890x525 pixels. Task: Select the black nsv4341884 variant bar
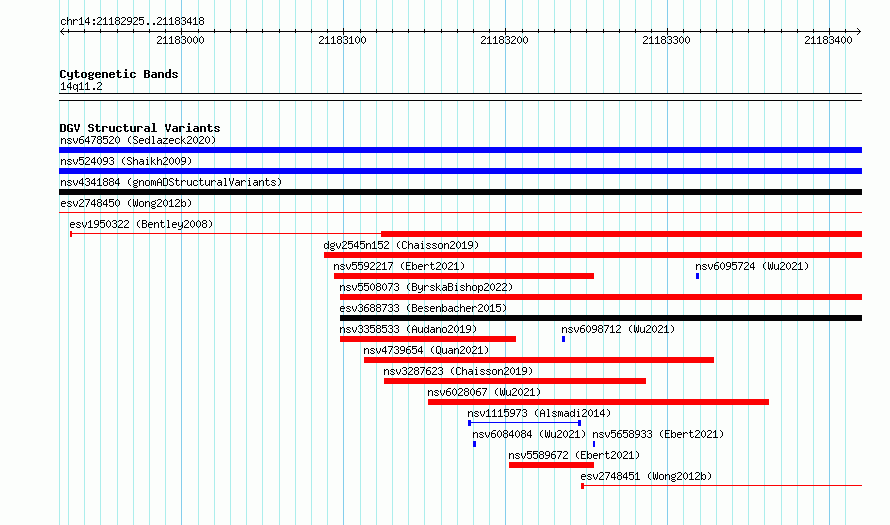coord(460,192)
